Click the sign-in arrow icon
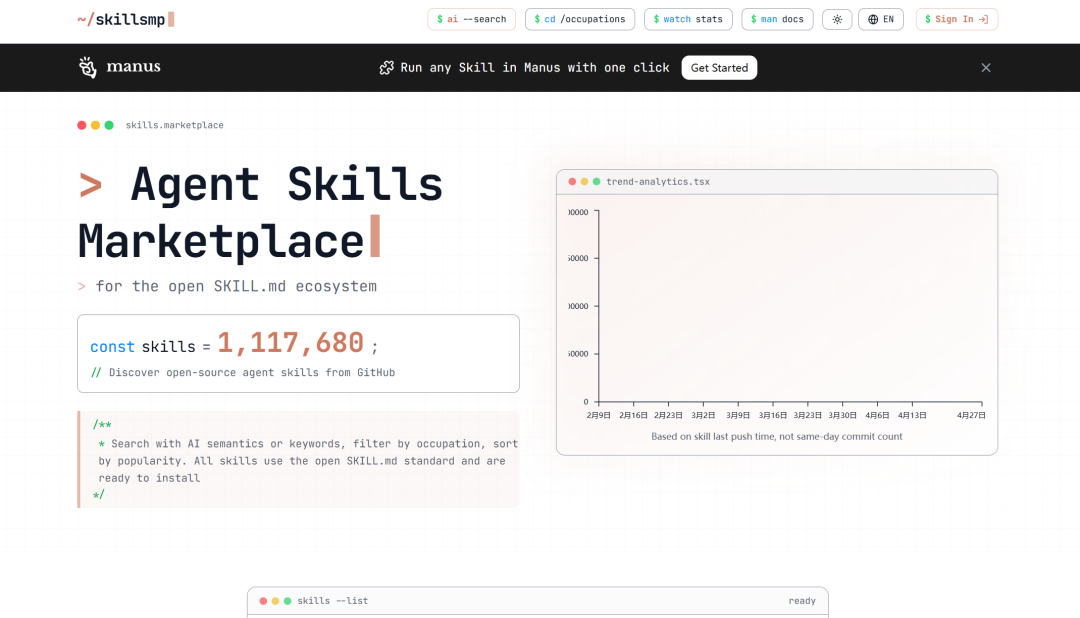Screen dimensions: 1080x618 984,19
